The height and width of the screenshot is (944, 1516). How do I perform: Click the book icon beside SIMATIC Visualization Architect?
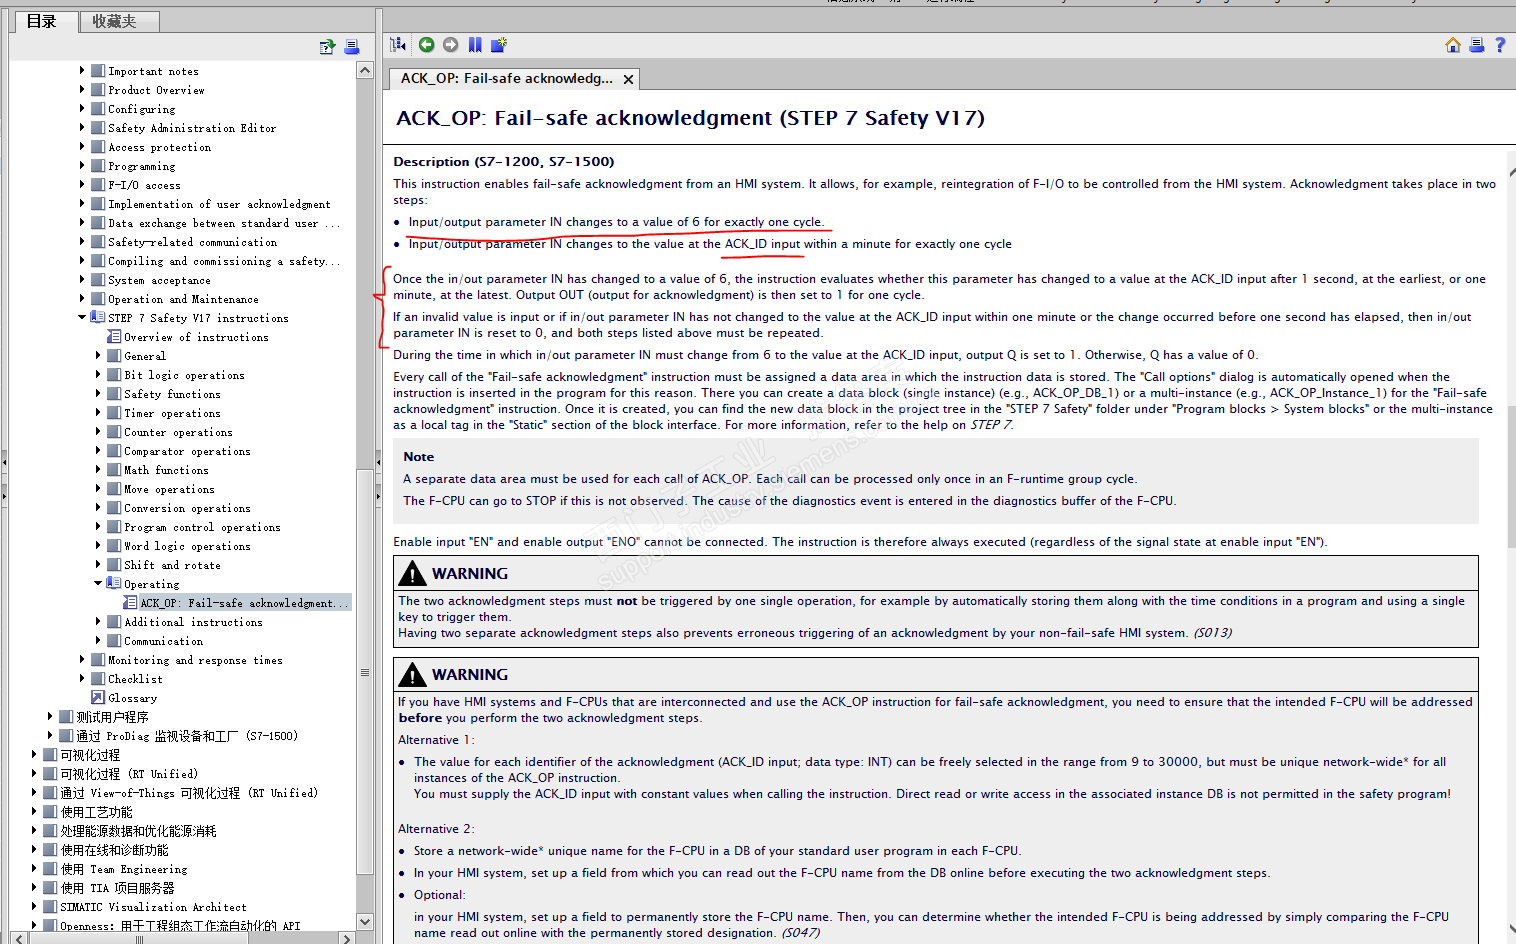[50, 907]
